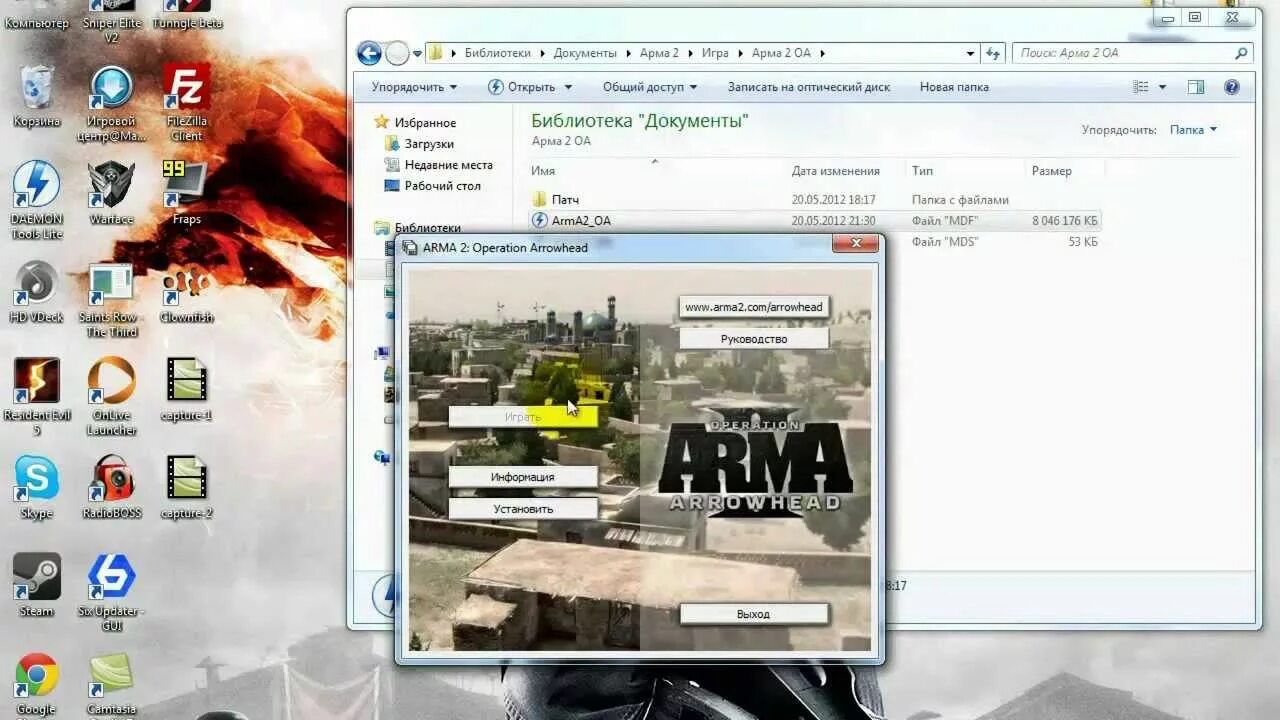Open the recent pages dropdown beside forward arrow
This screenshot has width=1280, height=720.
(418, 53)
